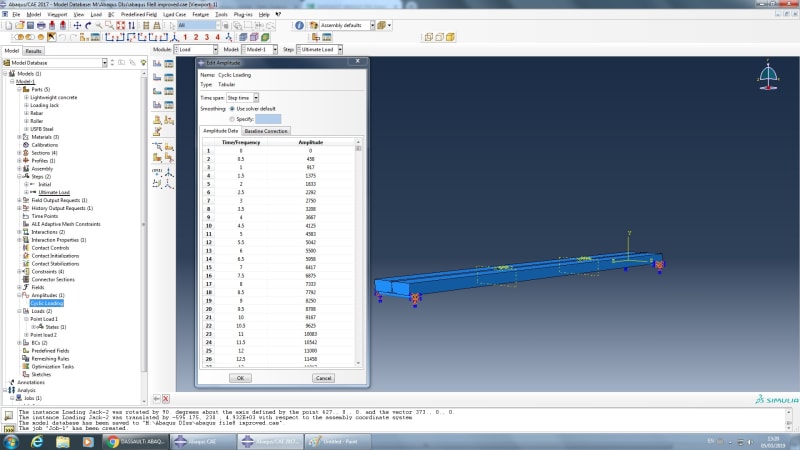Screen dimensions: 800x450
Task: Select the Box Zoom tool
Action: point(109,25)
